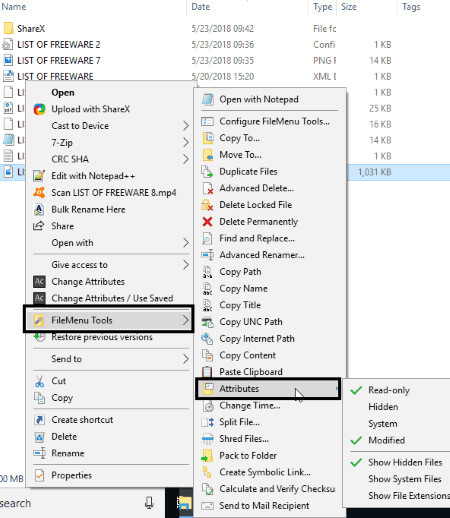Click the scissors Cut icon
This screenshot has height=518, width=450.
pyautogui.click(x=39, y=381)
